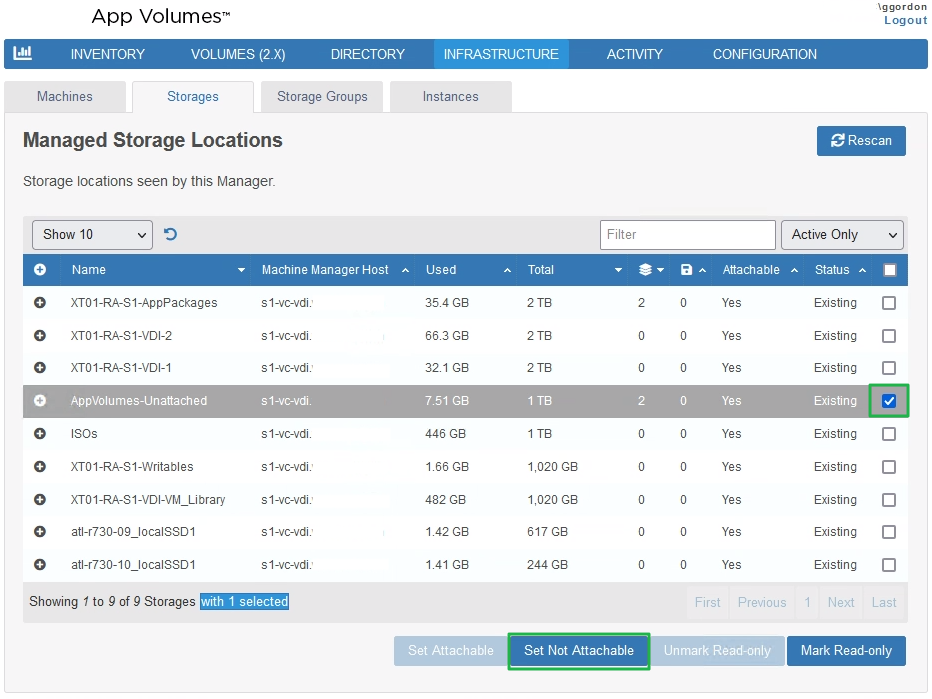Click the reload icon beside Show 10
Image resolution: width=932 pixels, height=699 pixels.
(169, 234)
